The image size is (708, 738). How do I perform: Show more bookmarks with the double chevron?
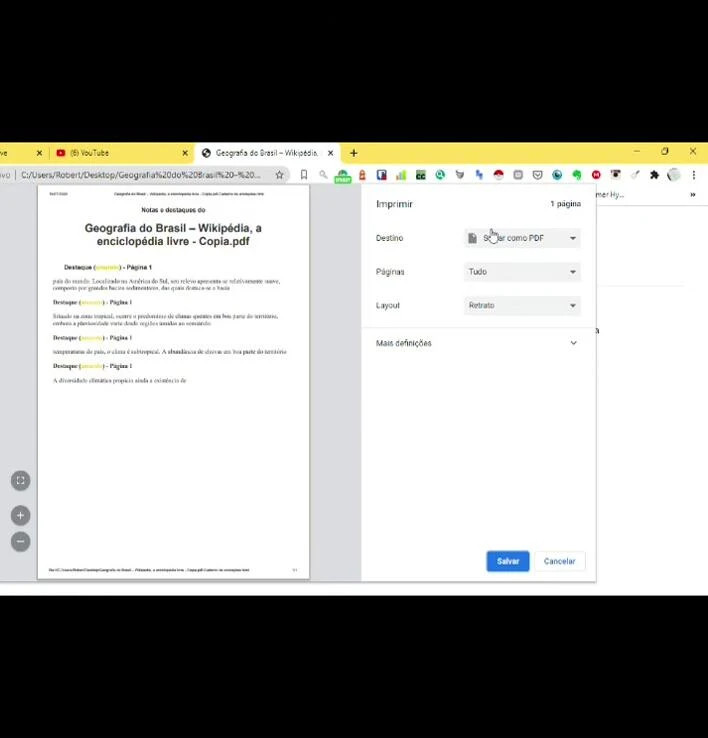(693, 194)
